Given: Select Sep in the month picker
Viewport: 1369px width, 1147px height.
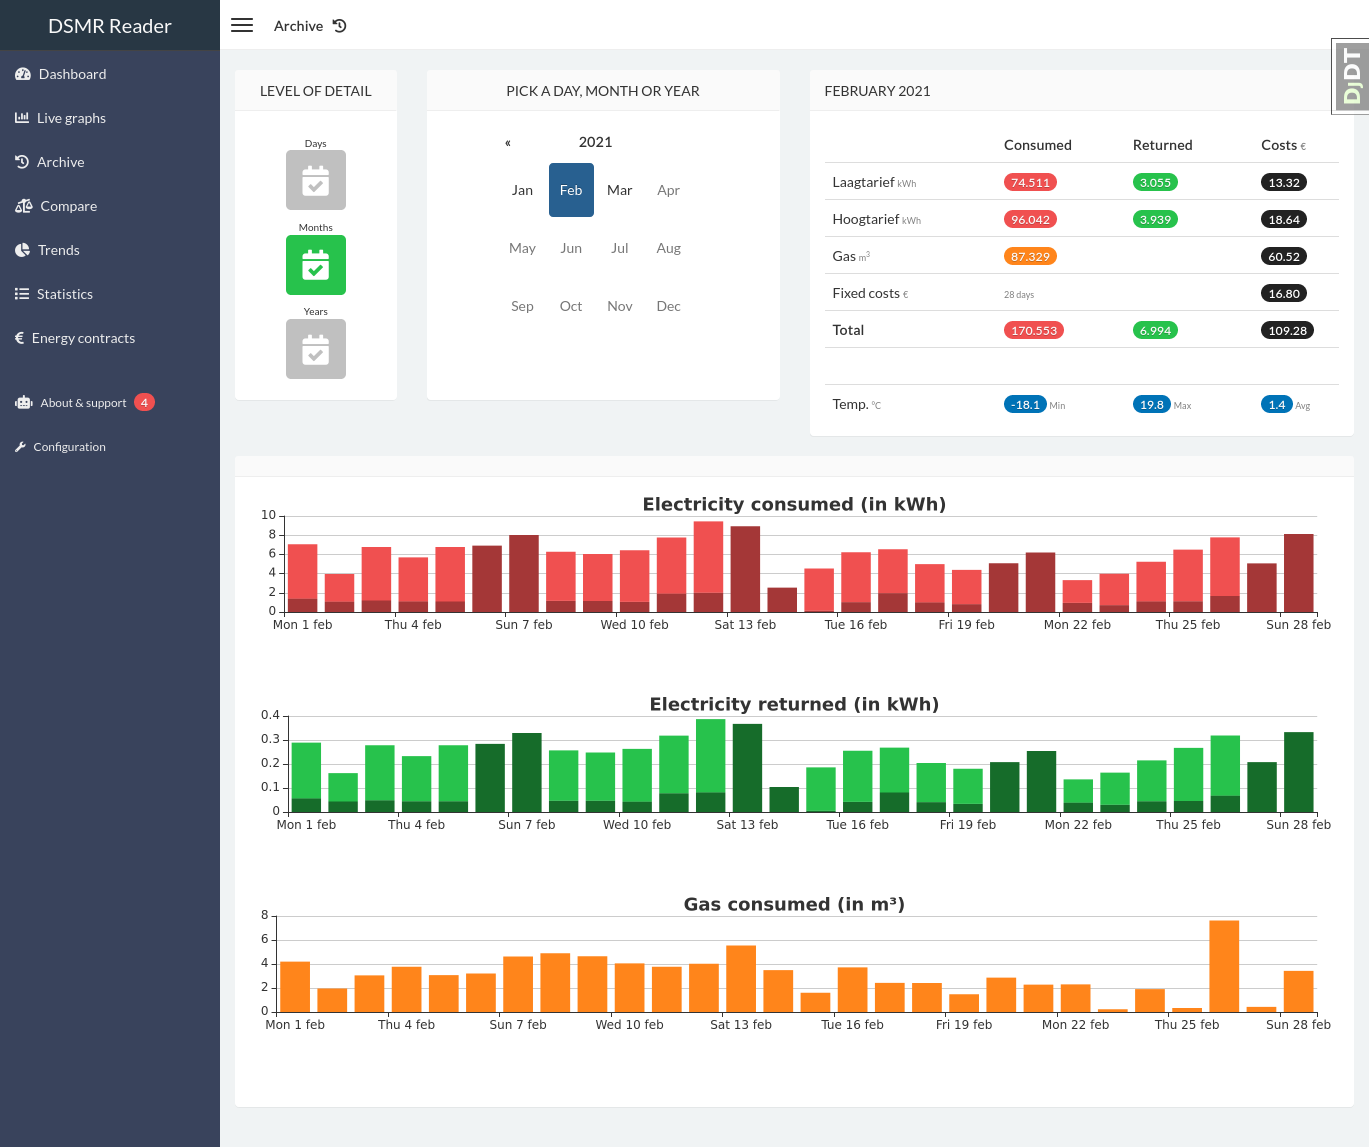Looking at the screenshot, I should [522, 306].
